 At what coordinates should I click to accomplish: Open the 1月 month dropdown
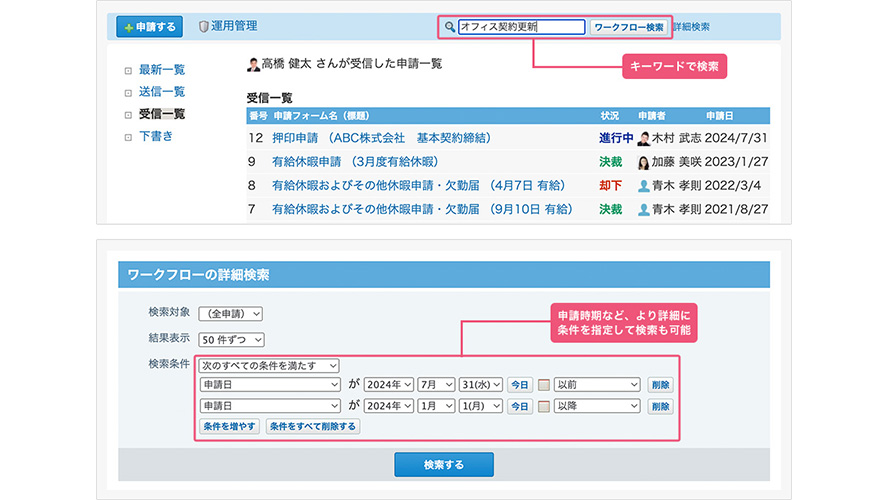coord(436,406)
